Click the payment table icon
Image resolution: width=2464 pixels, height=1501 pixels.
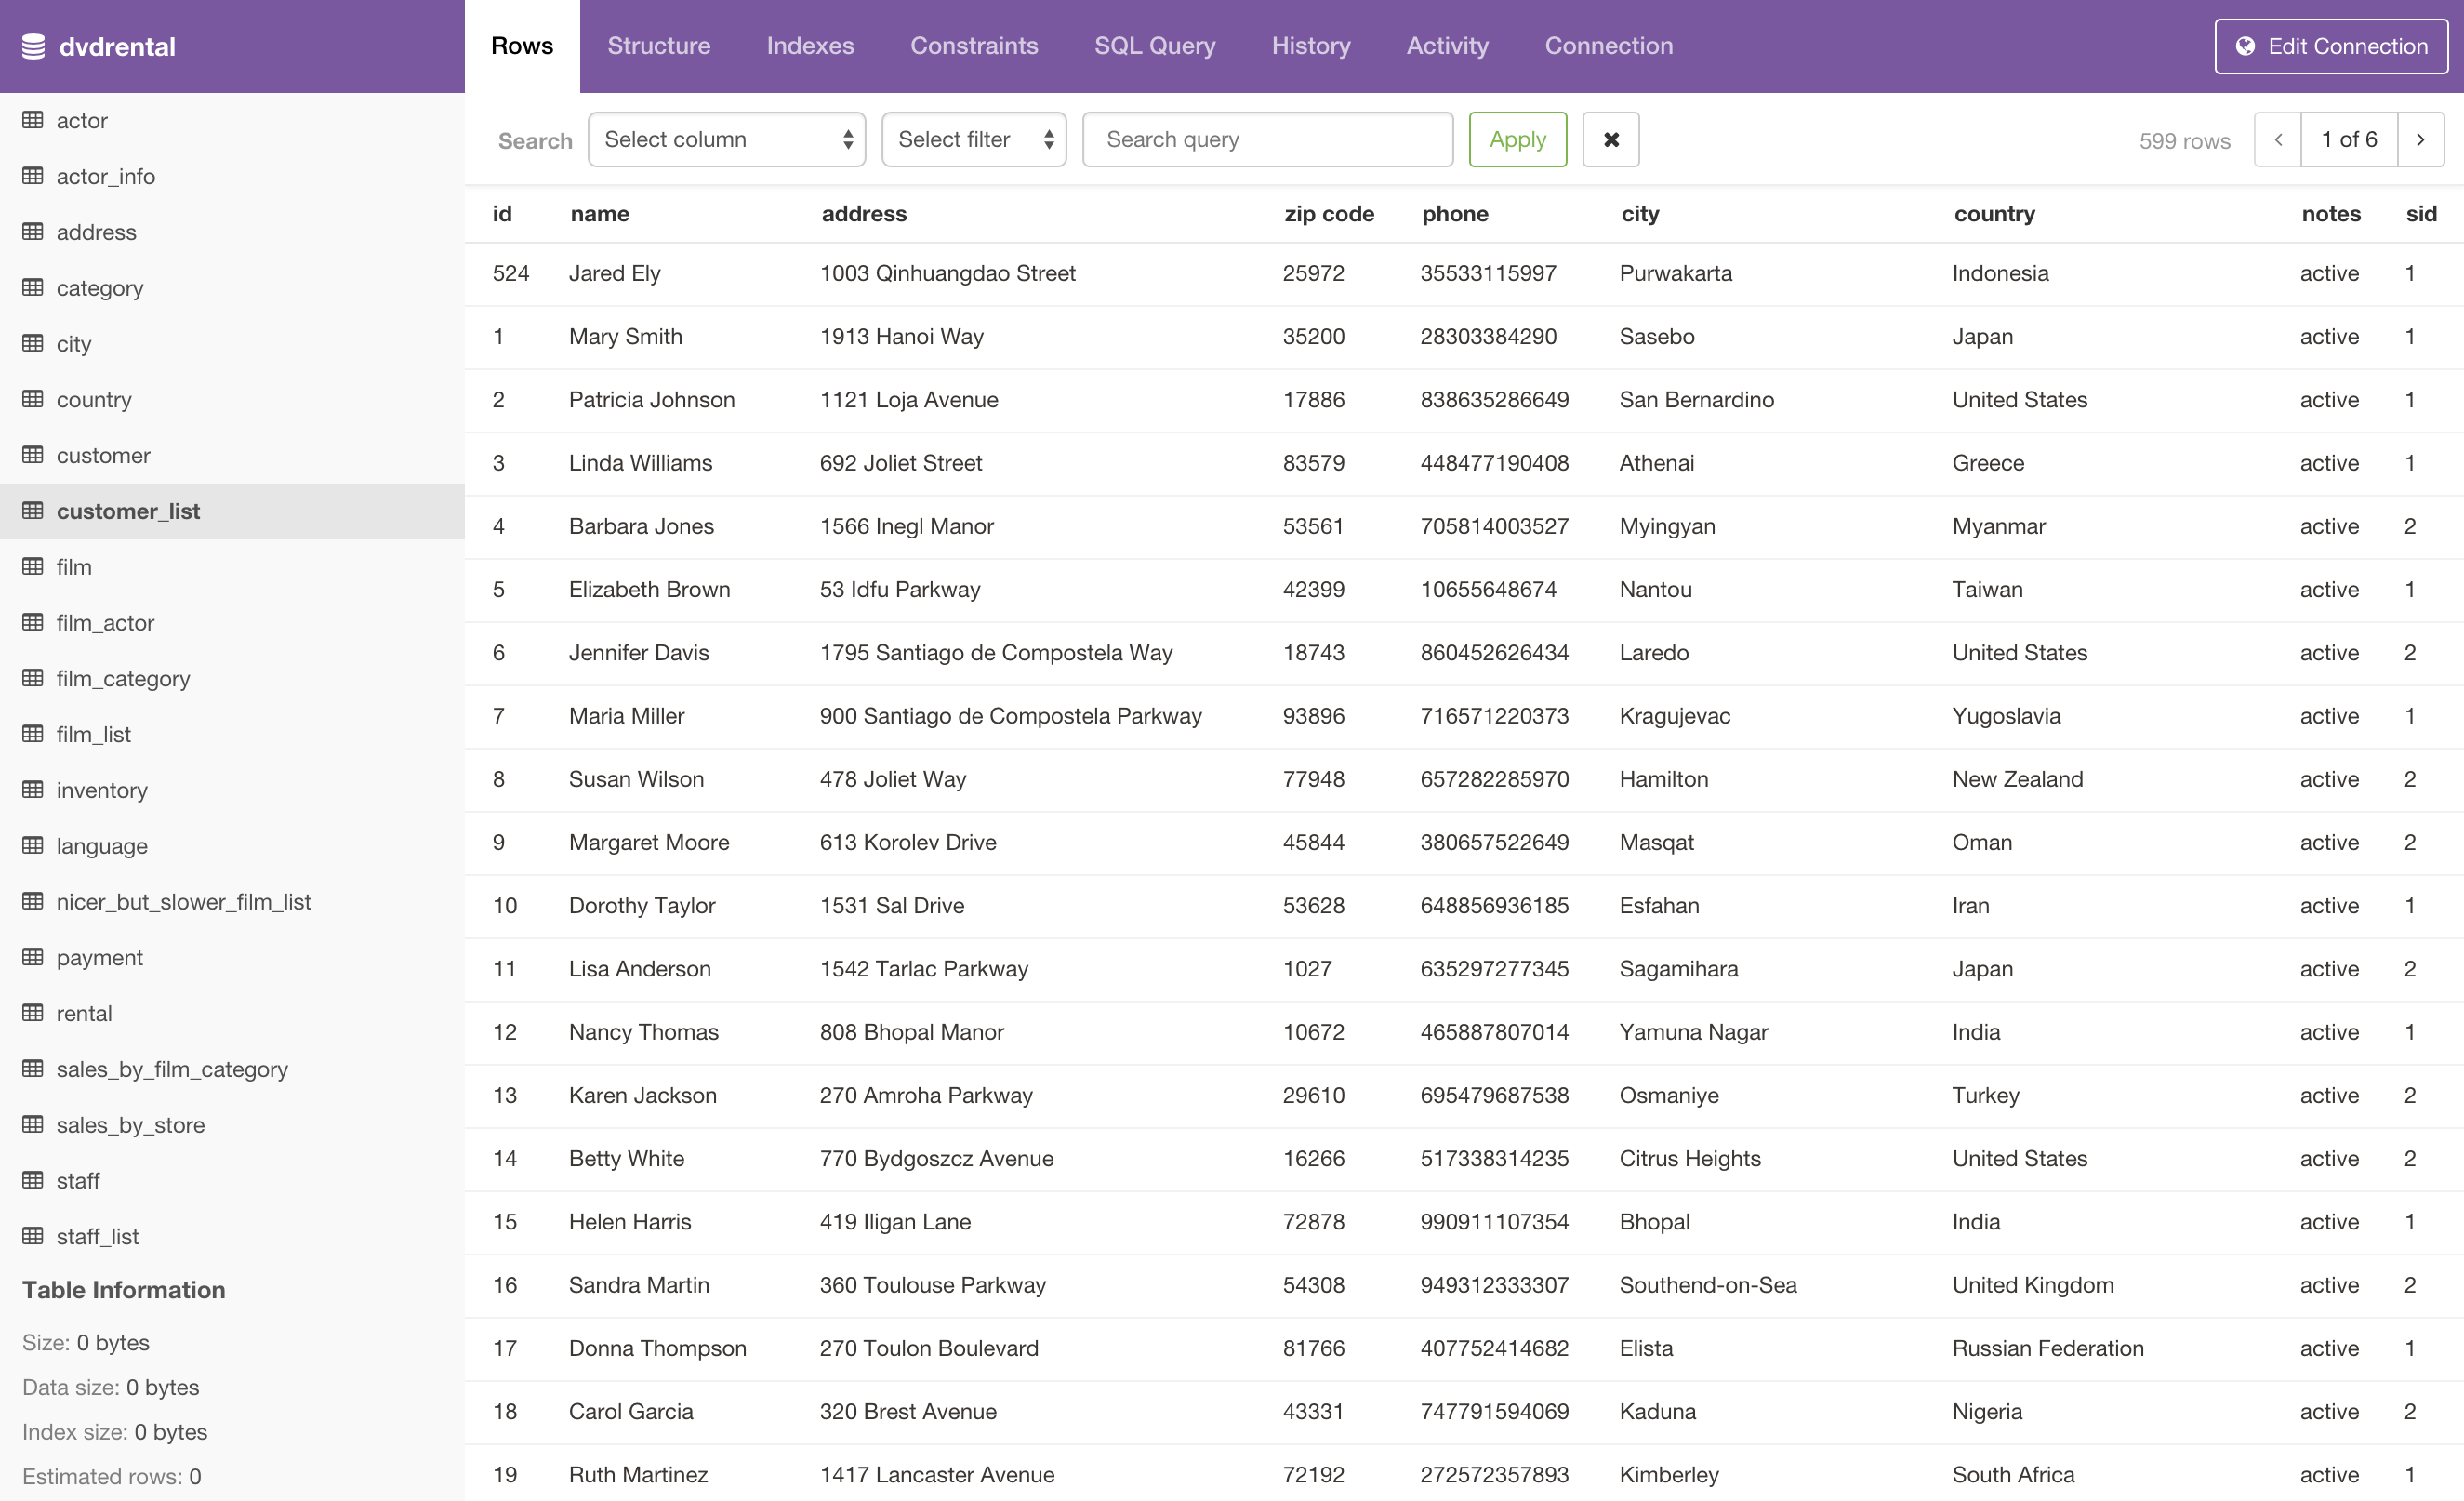32,957
